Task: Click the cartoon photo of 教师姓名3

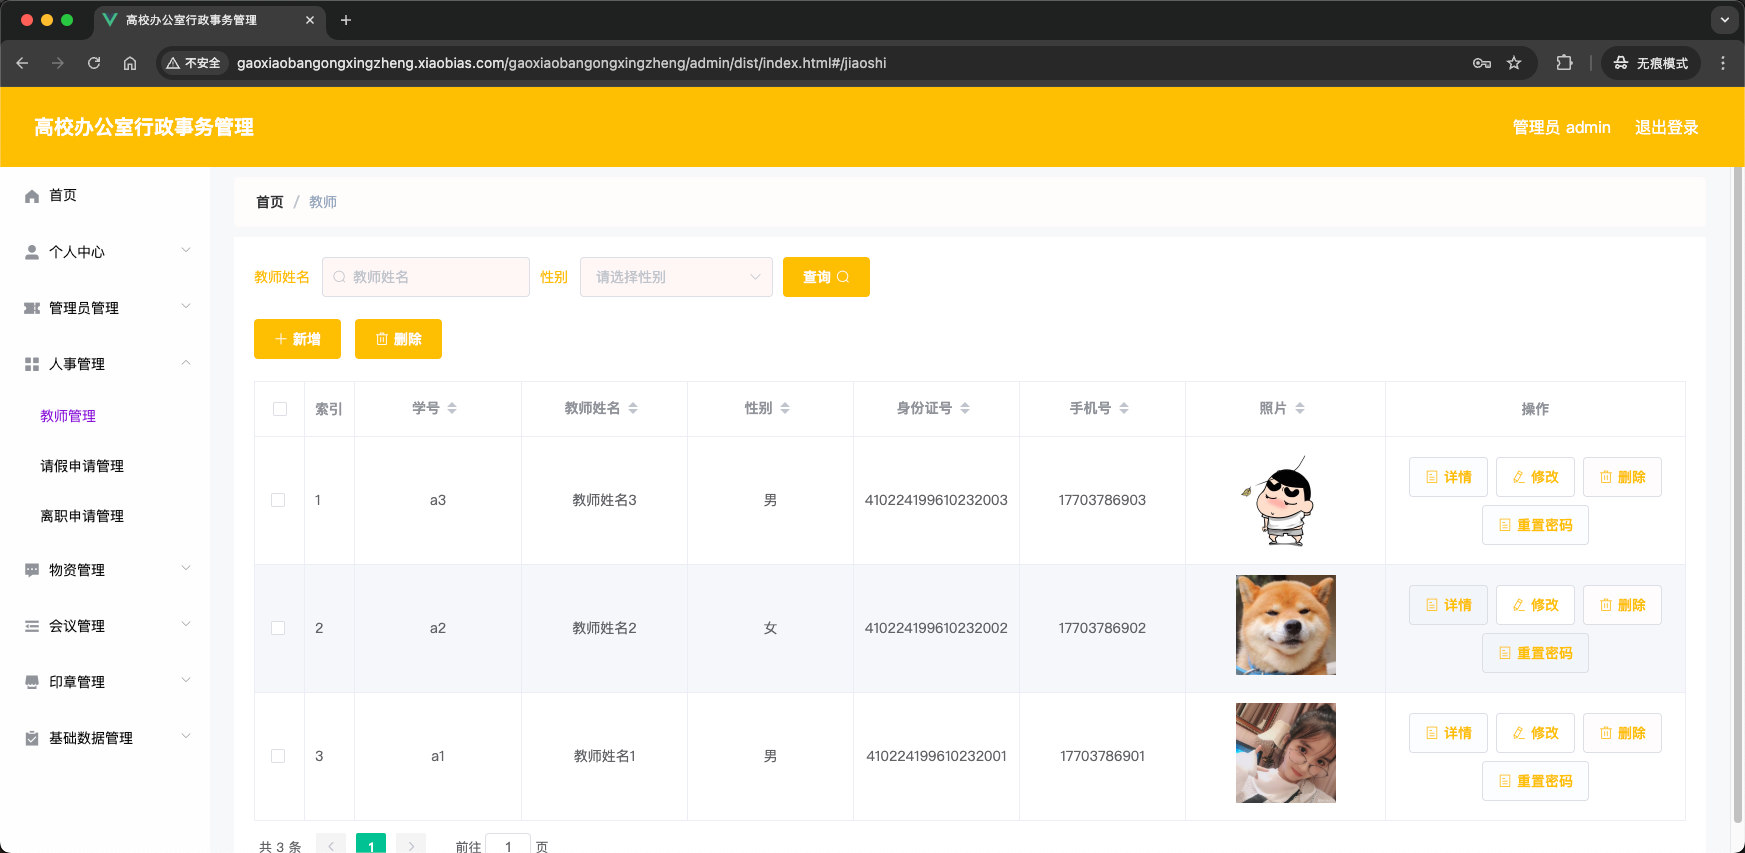Action: click(1286, 500)
